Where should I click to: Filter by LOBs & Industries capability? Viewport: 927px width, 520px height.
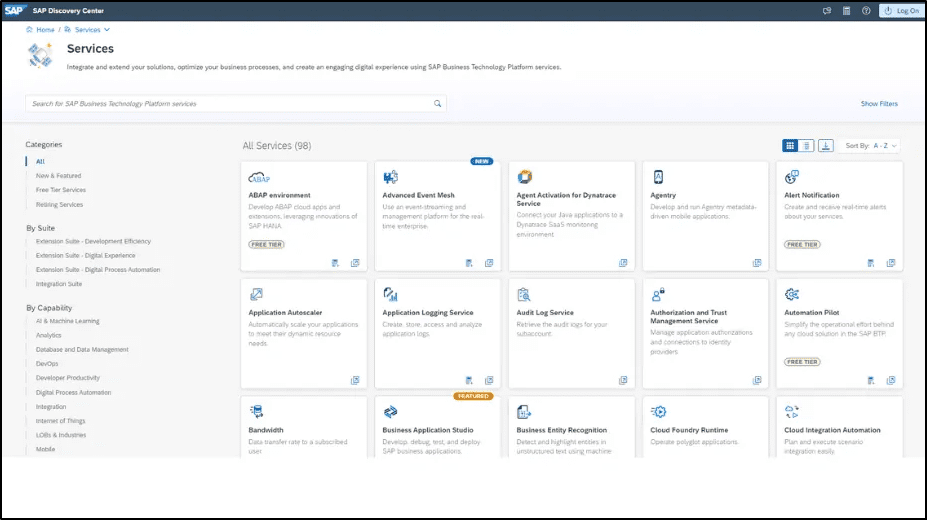coord(61,435)
